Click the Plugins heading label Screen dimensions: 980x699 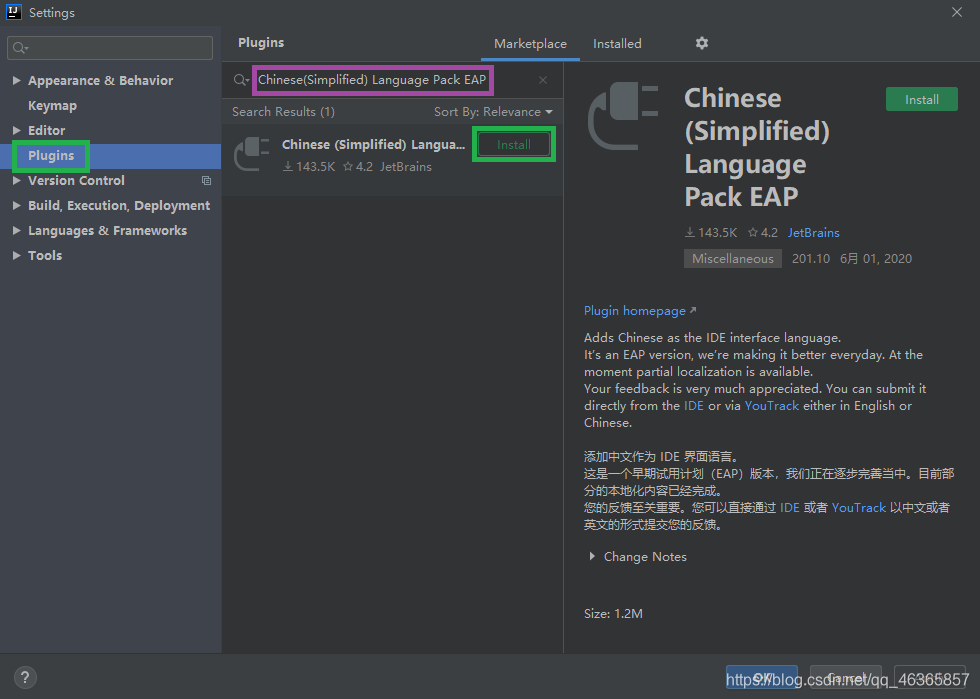pos(261,43)
